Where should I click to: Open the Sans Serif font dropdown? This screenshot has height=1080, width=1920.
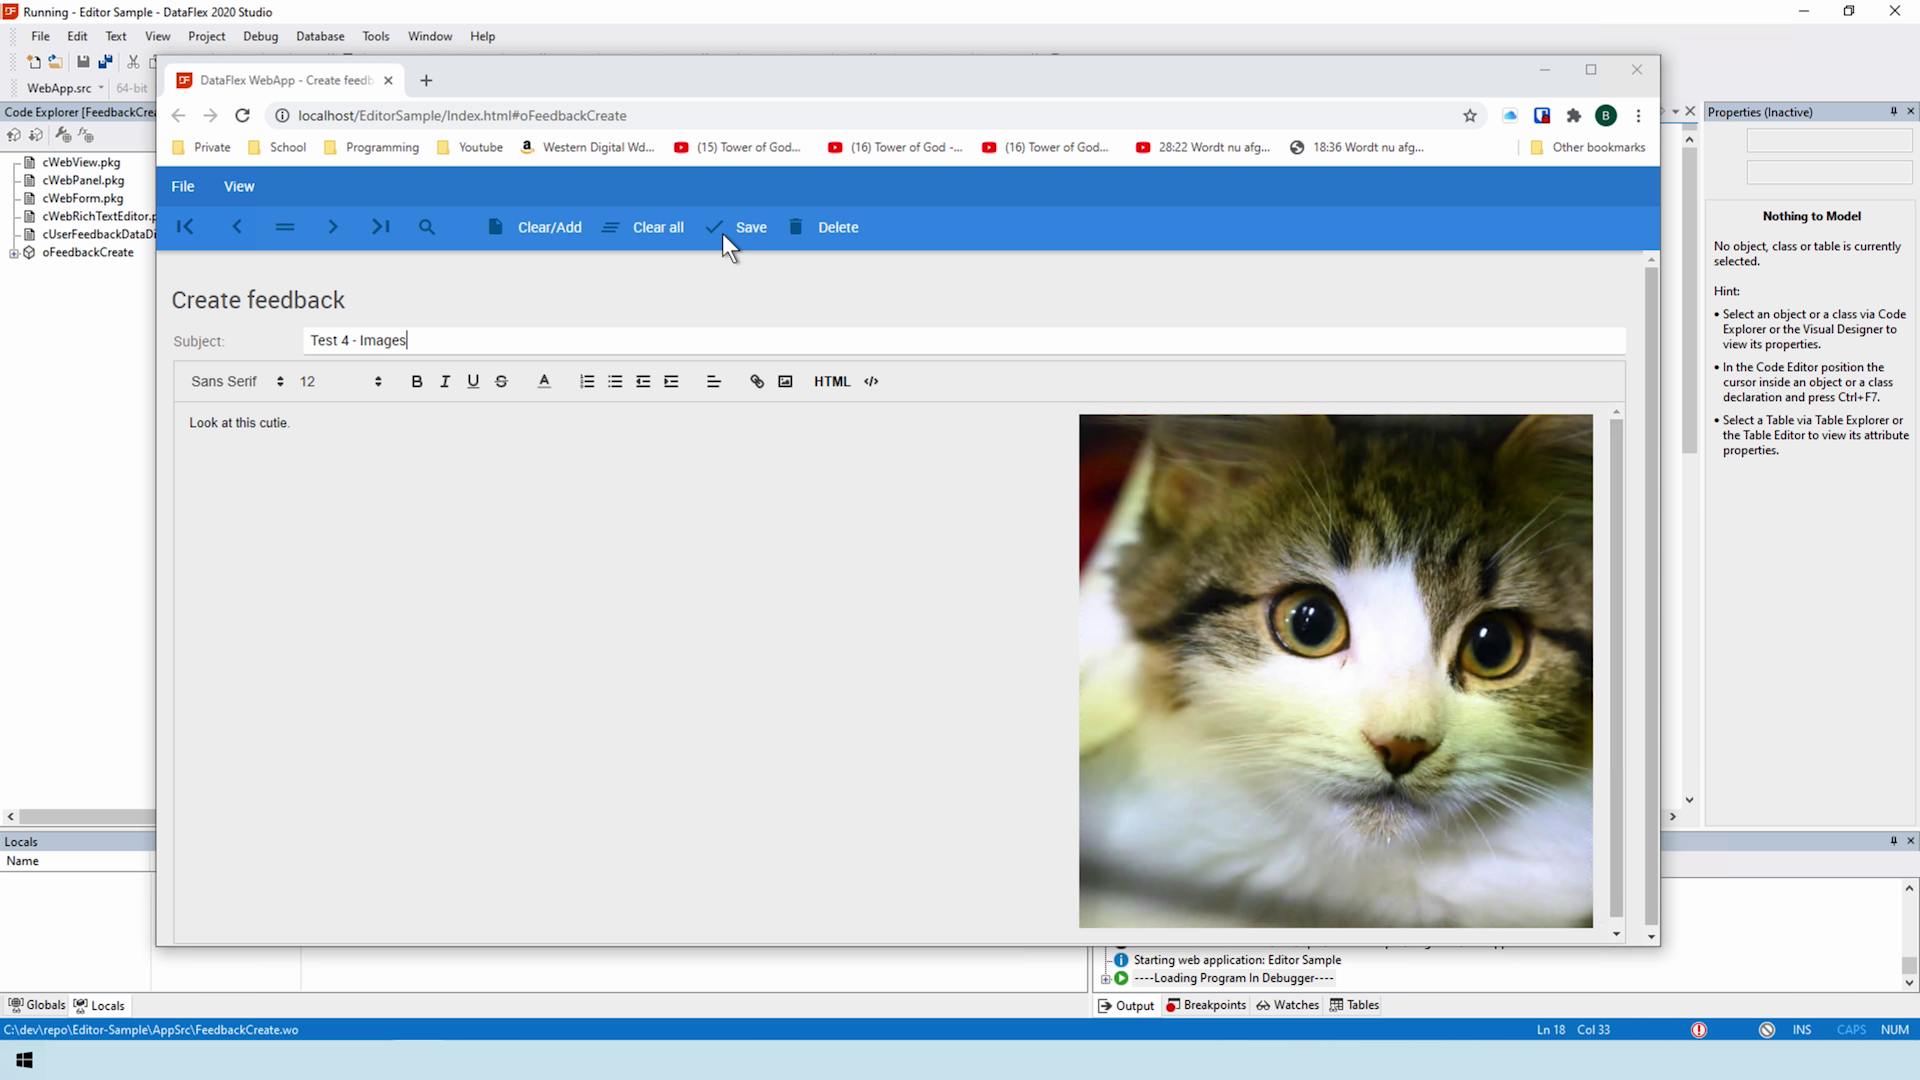click(x=238, y=381)
